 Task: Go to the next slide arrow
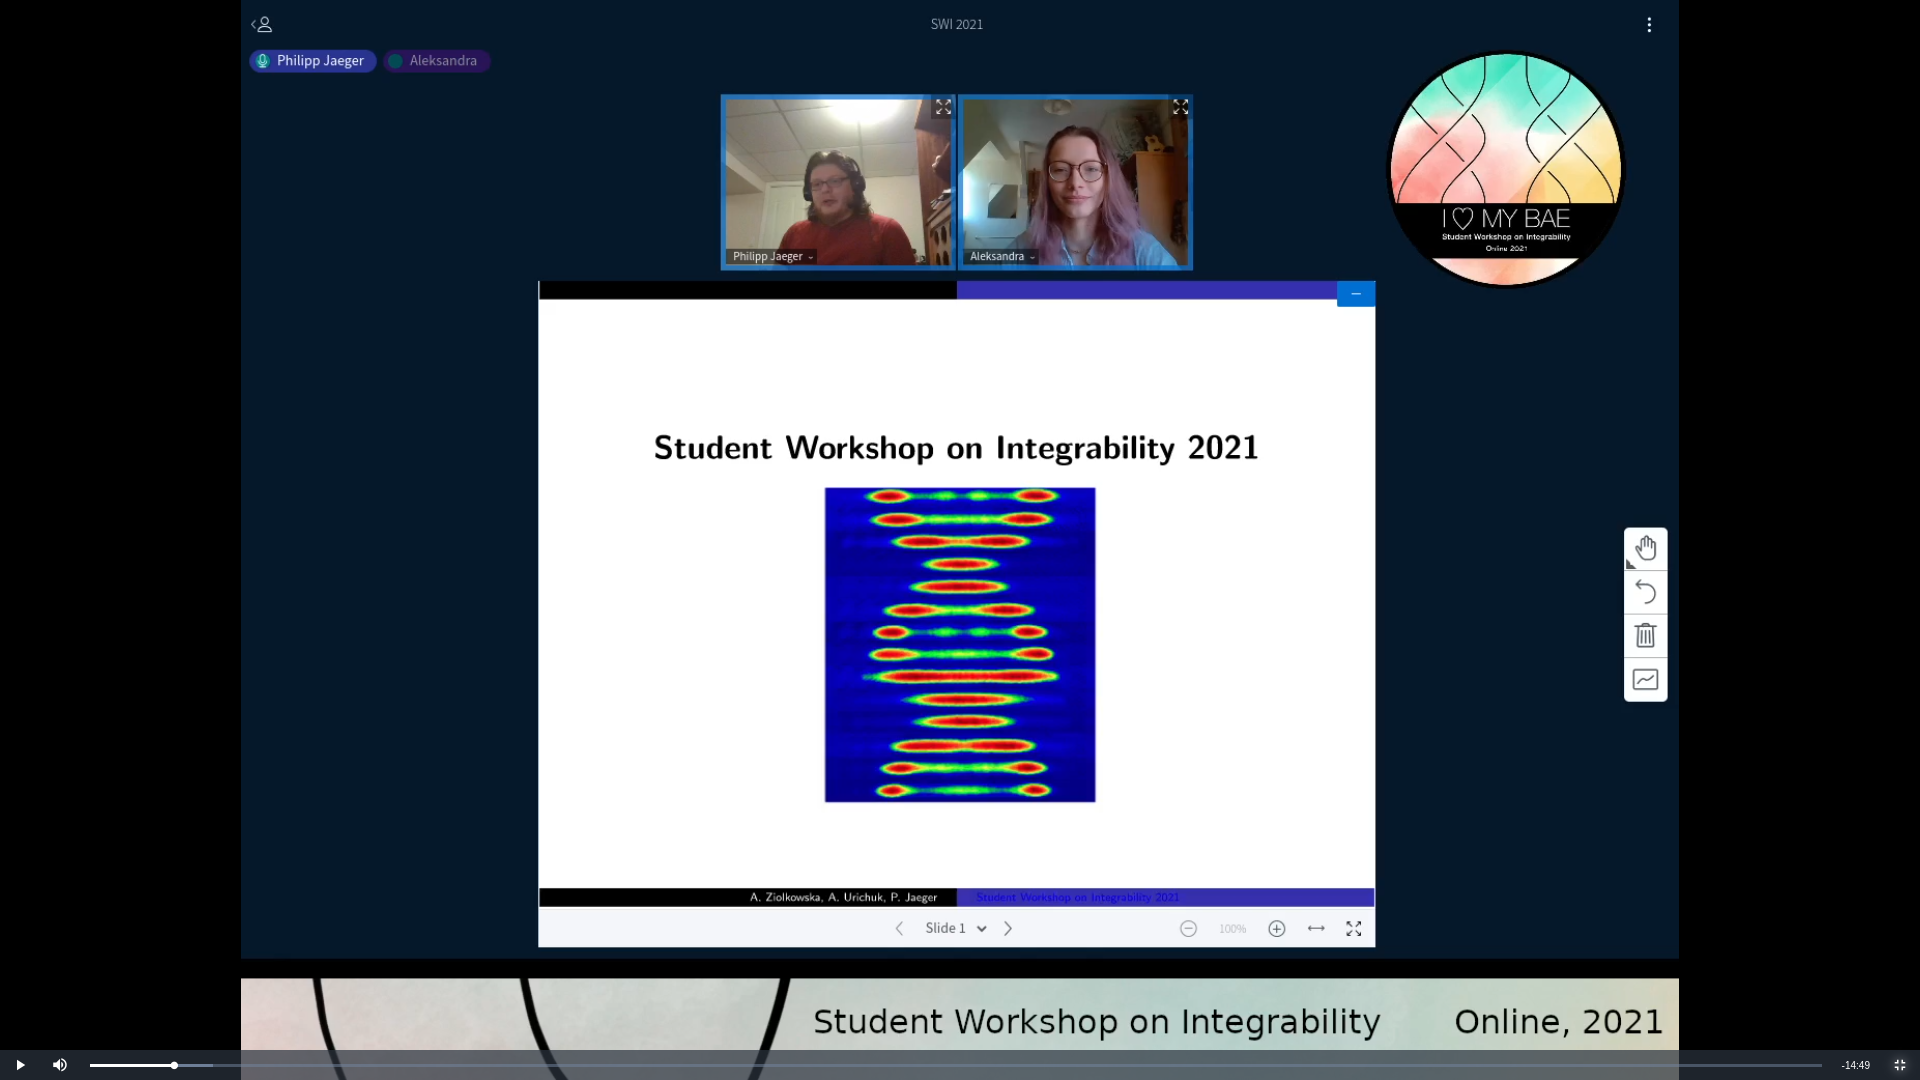1008,929
